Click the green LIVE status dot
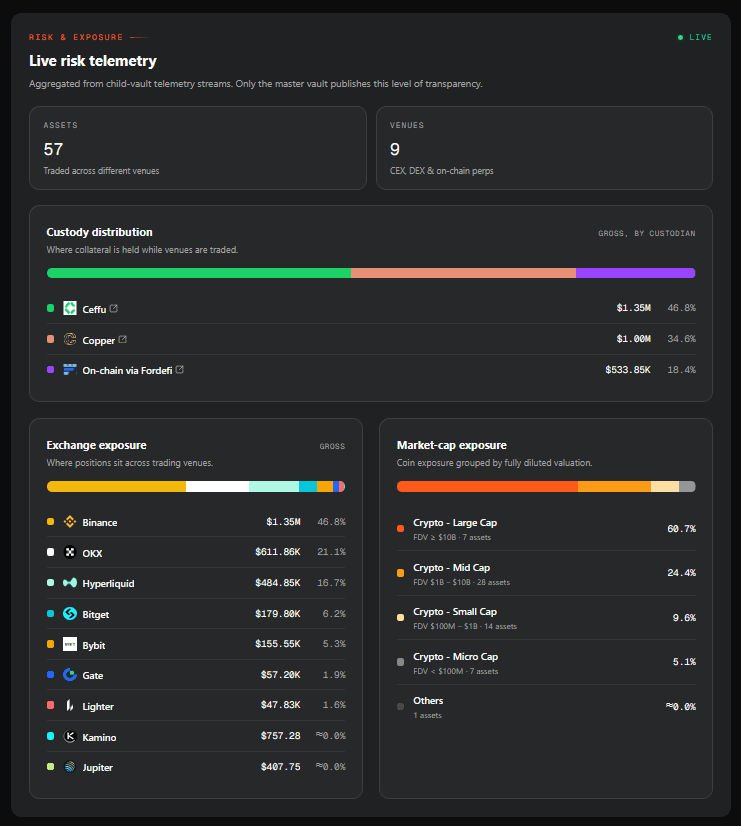Viewport: 741px width, 826px height. pos(680,37)
